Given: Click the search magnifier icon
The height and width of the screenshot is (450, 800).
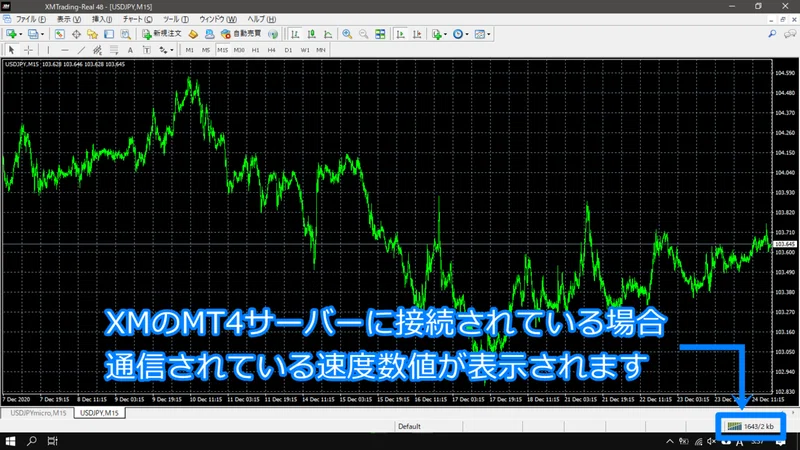Looking at the screenshot, I should [772, 34].
